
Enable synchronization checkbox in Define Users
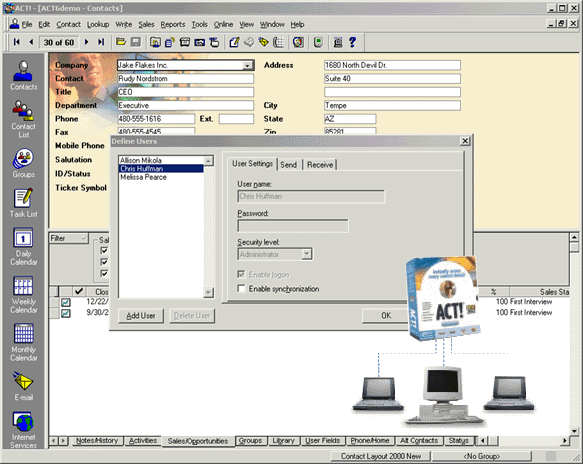tap(241, 289)
